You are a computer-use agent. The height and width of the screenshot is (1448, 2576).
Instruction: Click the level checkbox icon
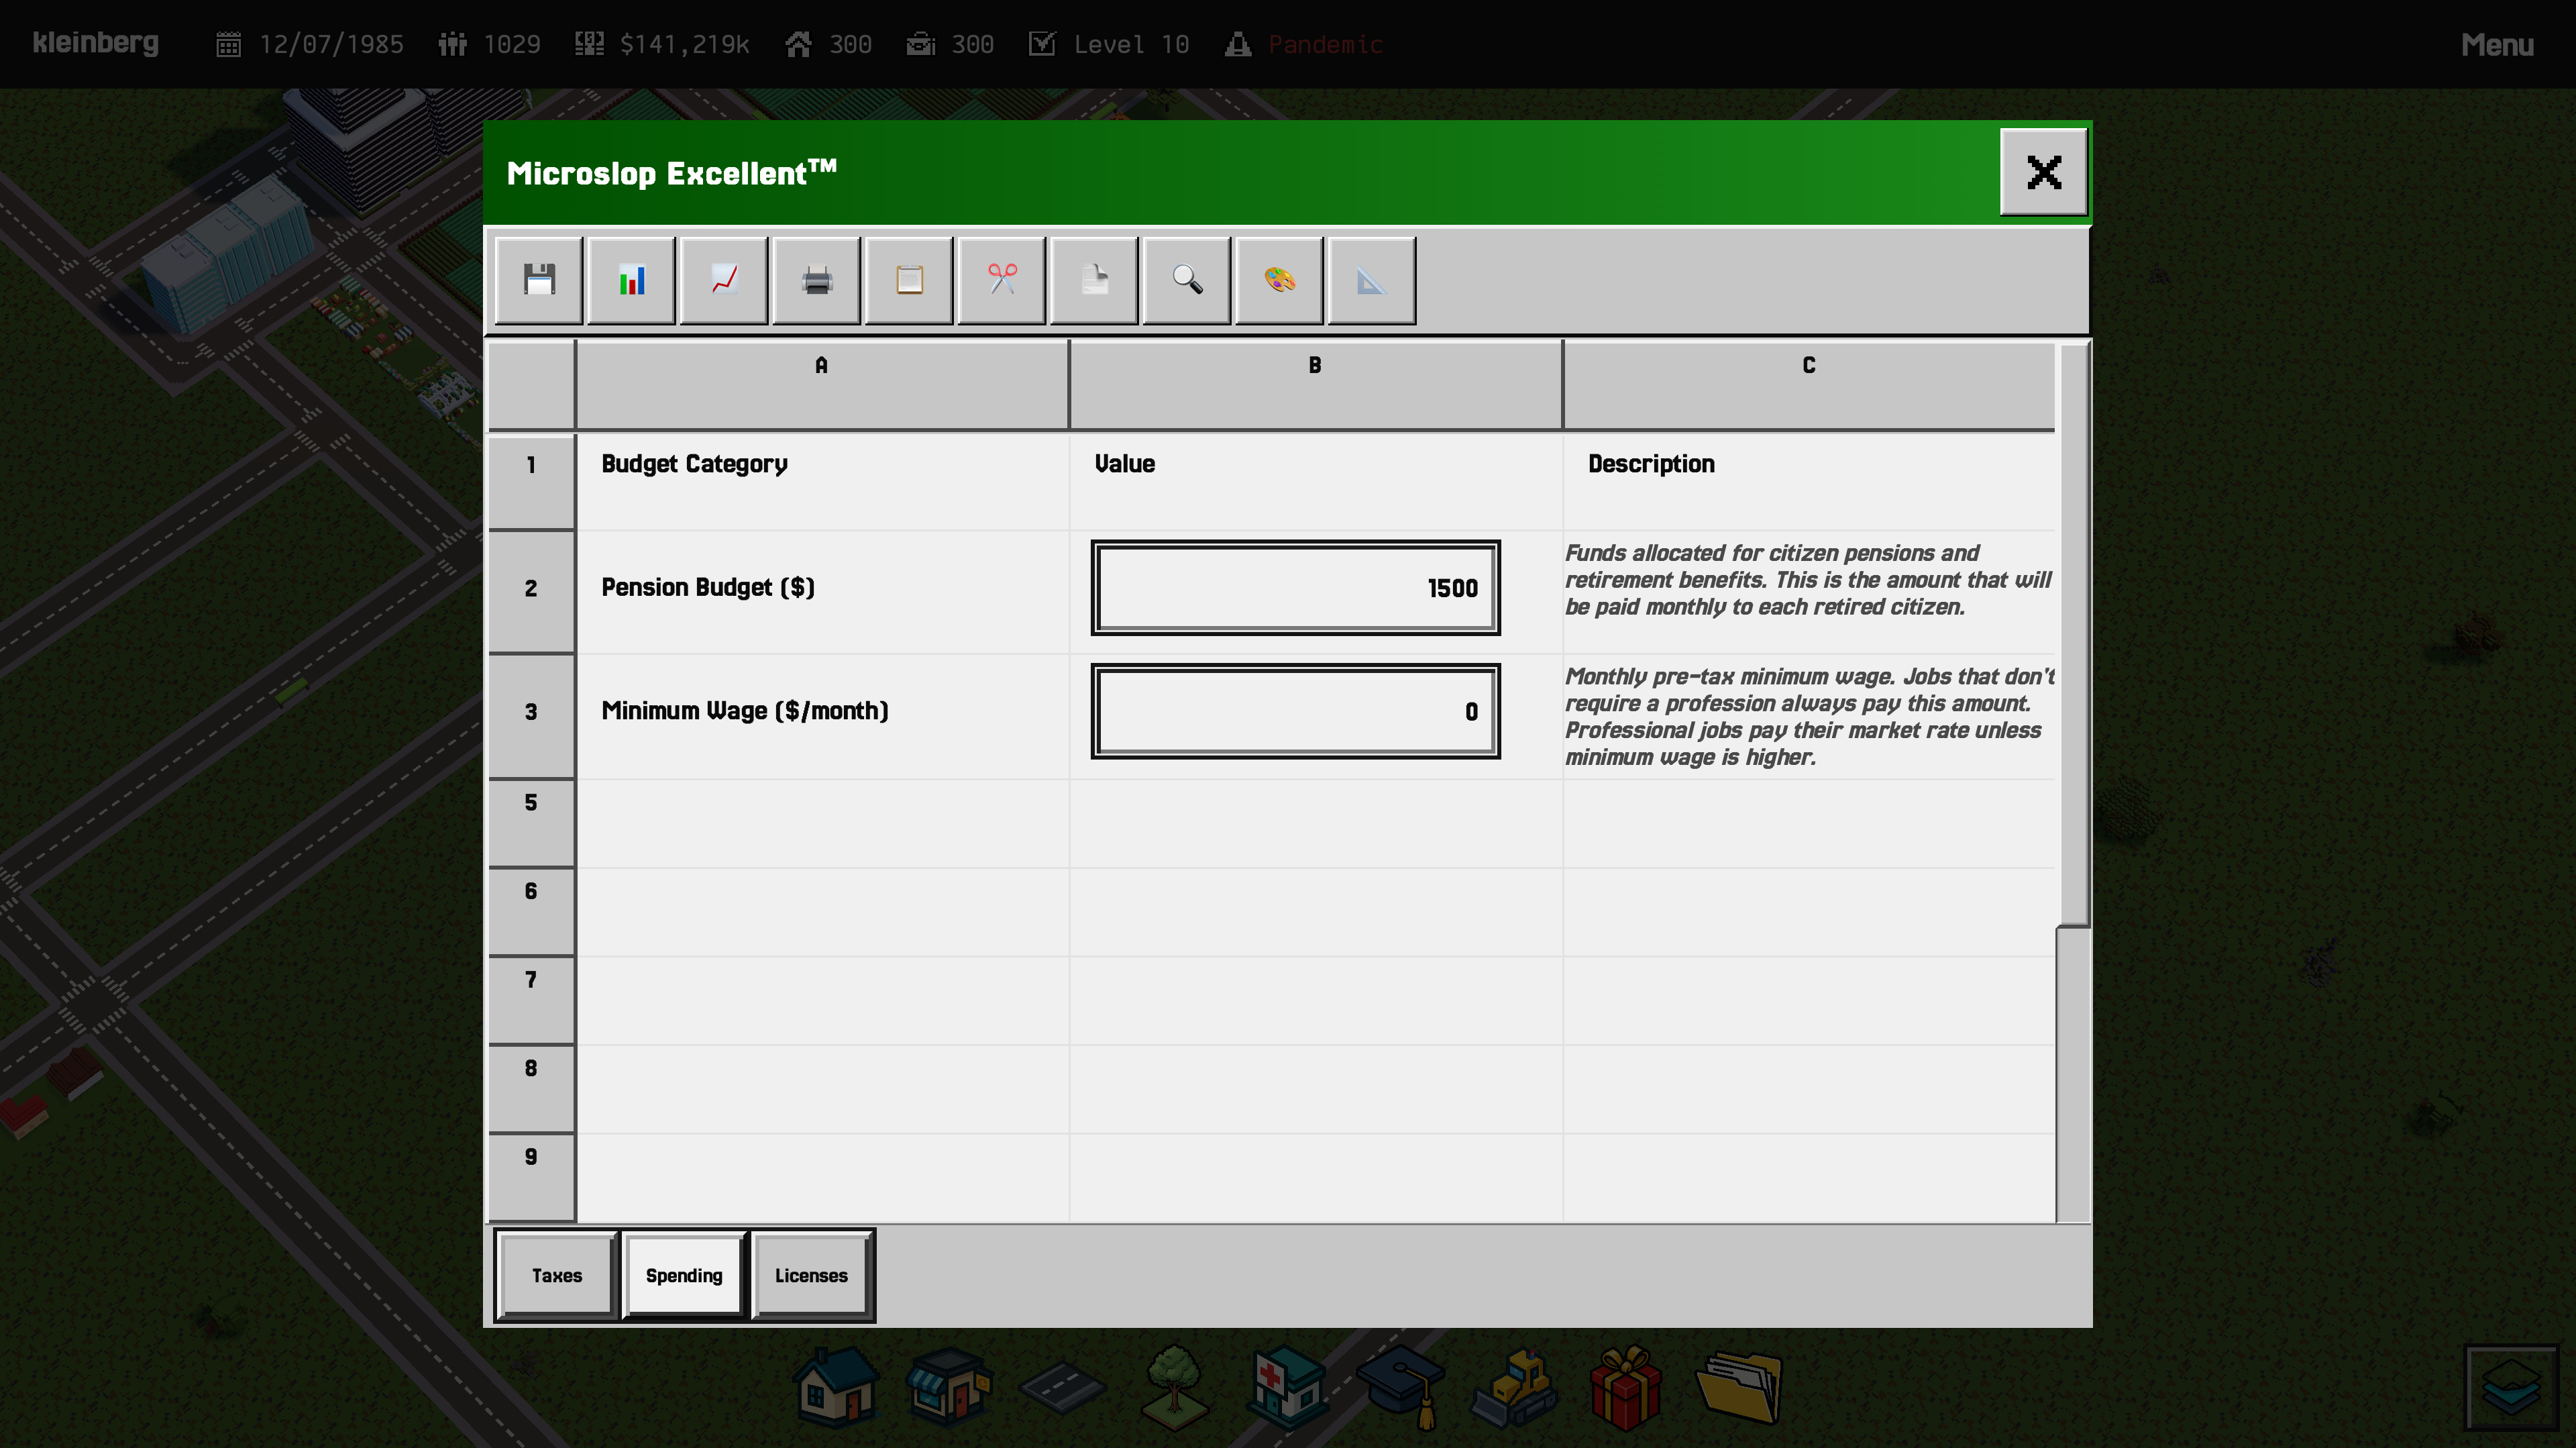1042,44
